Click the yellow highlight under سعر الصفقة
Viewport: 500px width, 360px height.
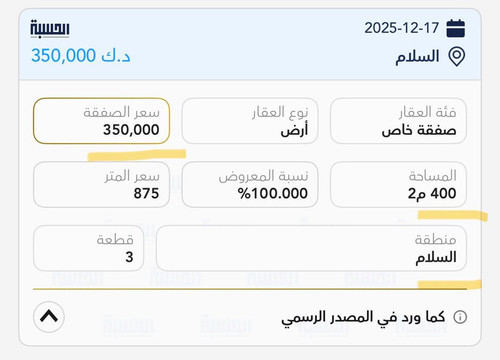click(137, 155)
